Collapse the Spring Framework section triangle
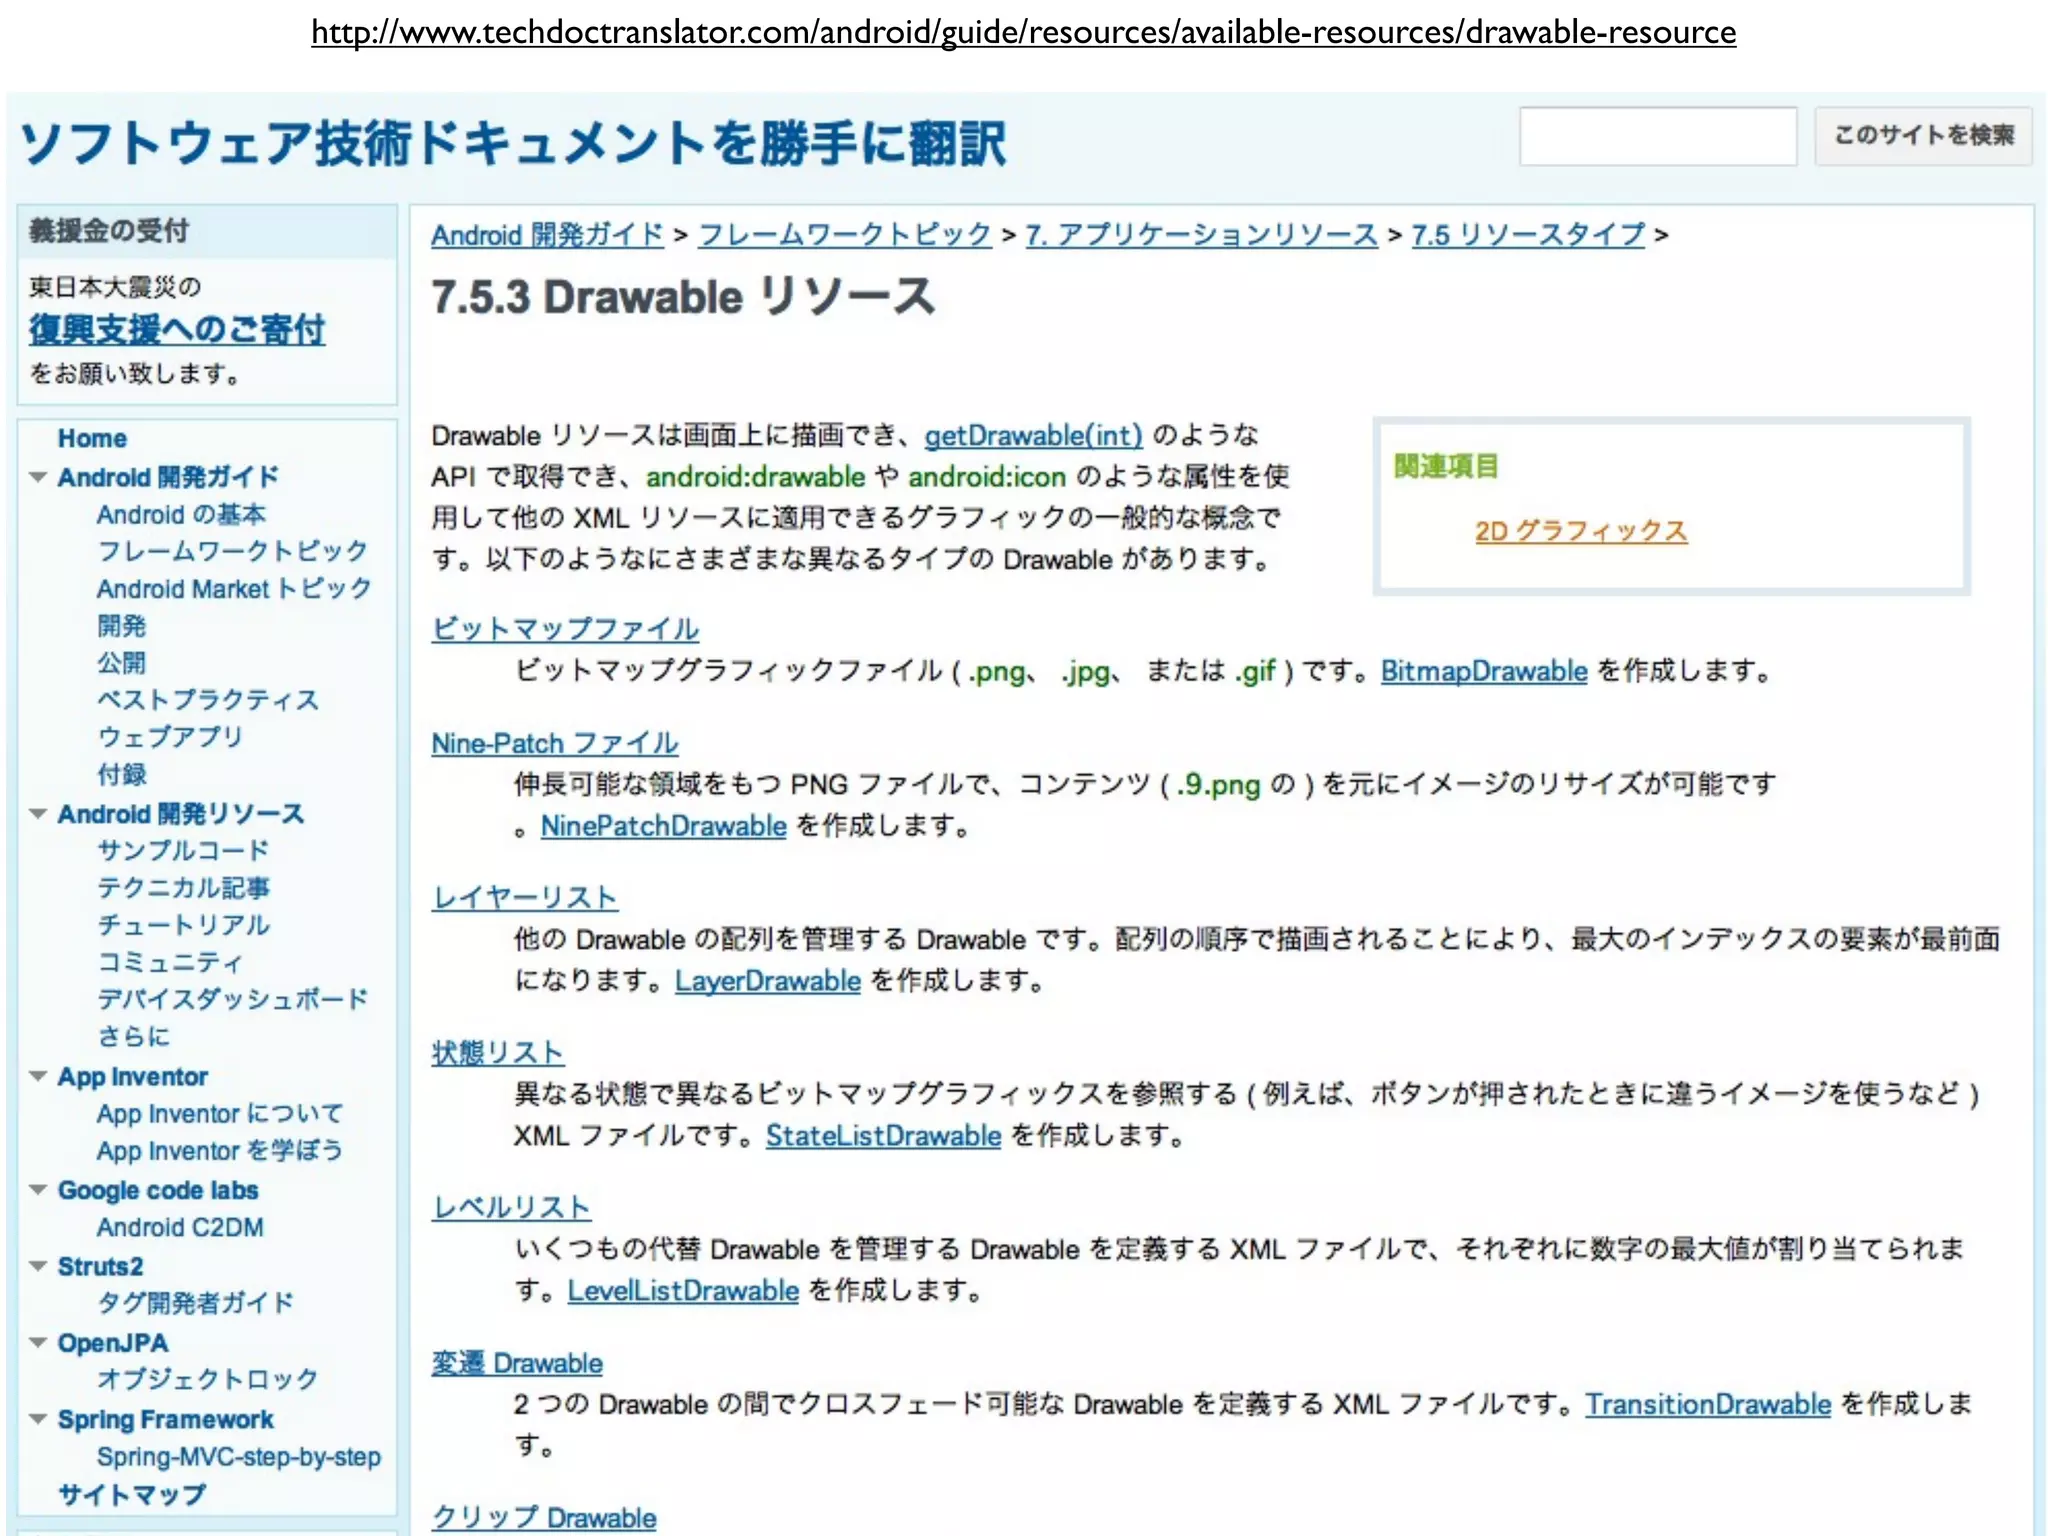Image resolution: width=2048 pixels, height=1536 pixels. click(x=38, y=1419)
